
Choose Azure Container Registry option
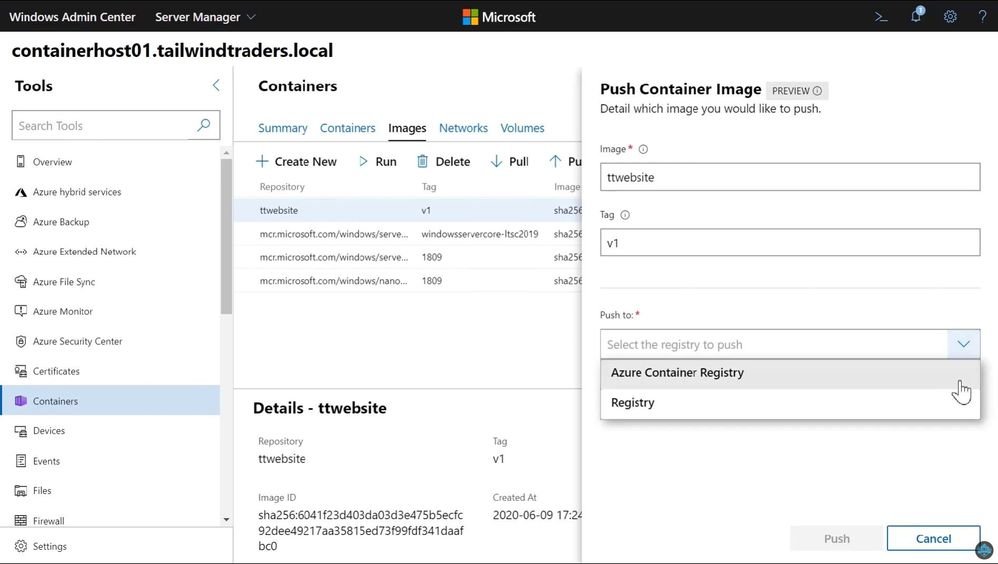(790, 373)
